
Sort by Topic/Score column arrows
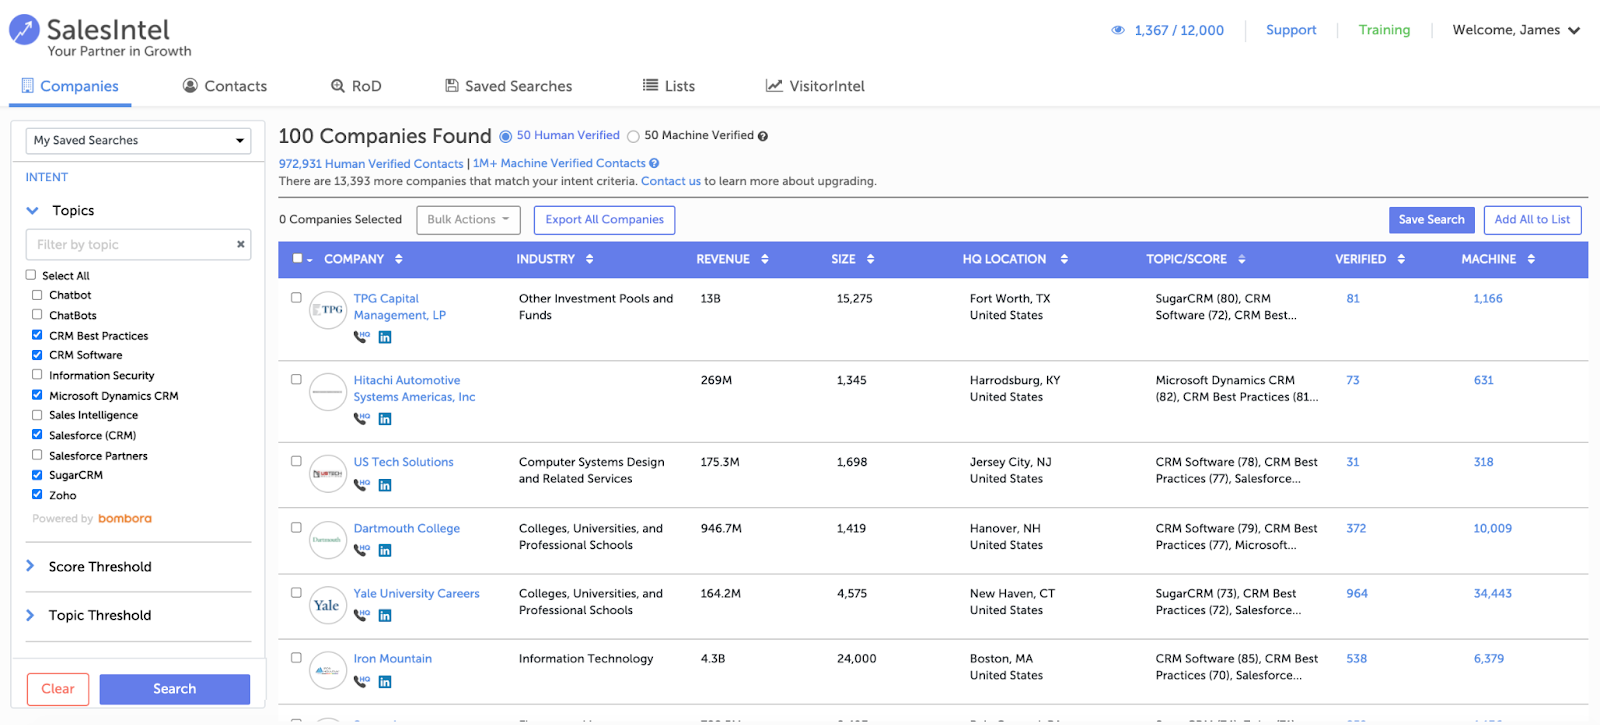coord(1242,259)
